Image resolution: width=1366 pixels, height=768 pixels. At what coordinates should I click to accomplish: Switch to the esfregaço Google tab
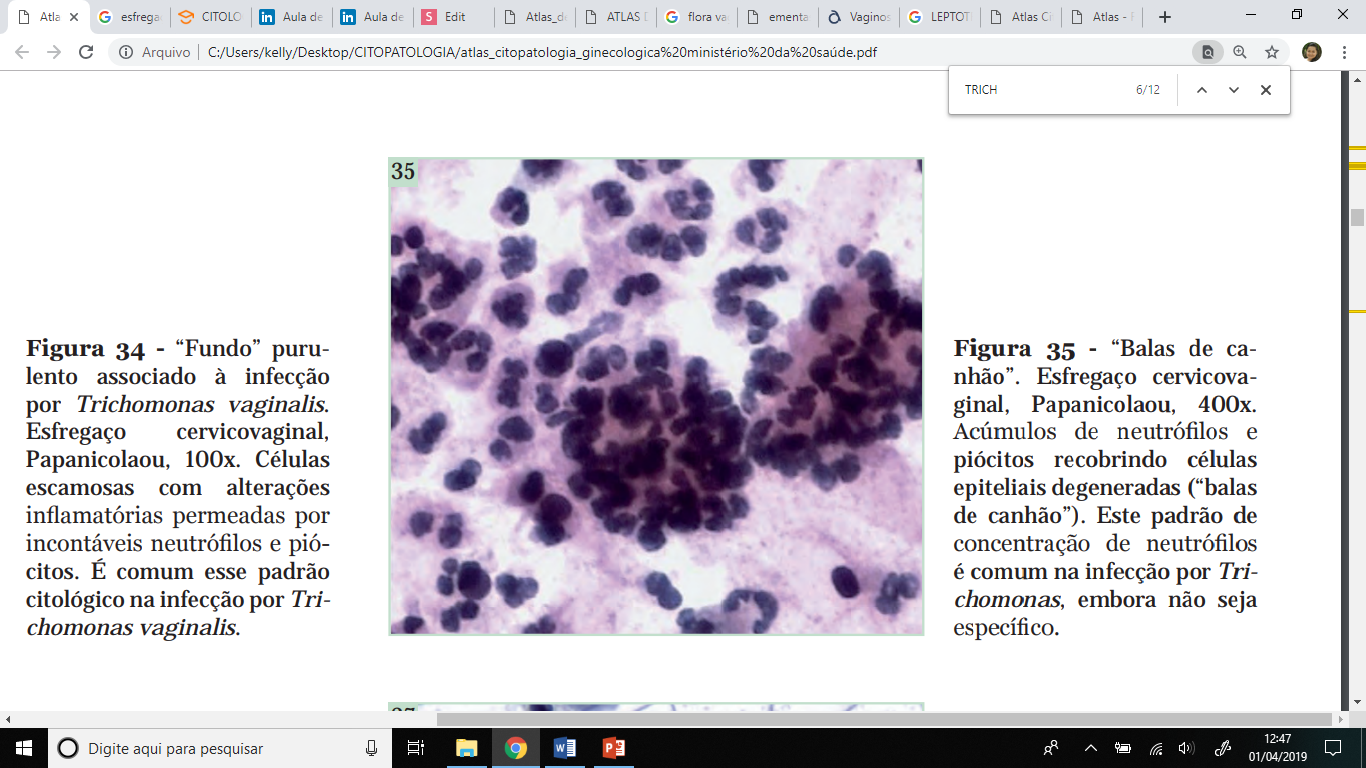128,17
